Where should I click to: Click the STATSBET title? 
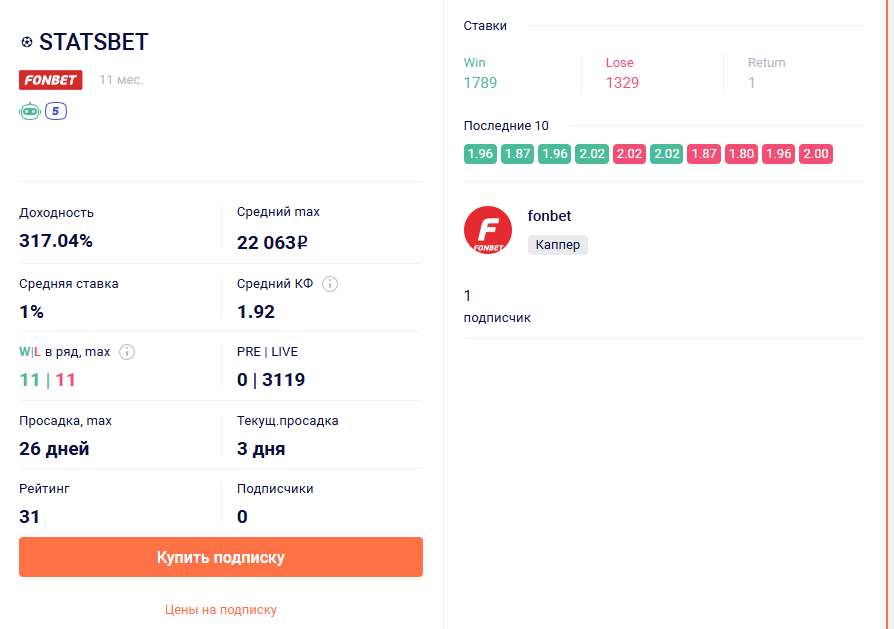94,42
